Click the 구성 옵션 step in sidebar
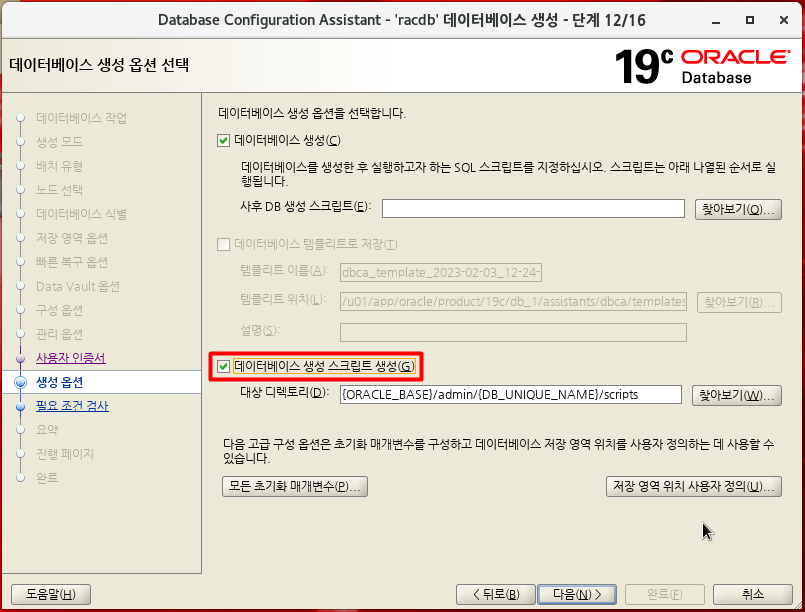Viewport: 805px width, 612px height. (60, 310)
